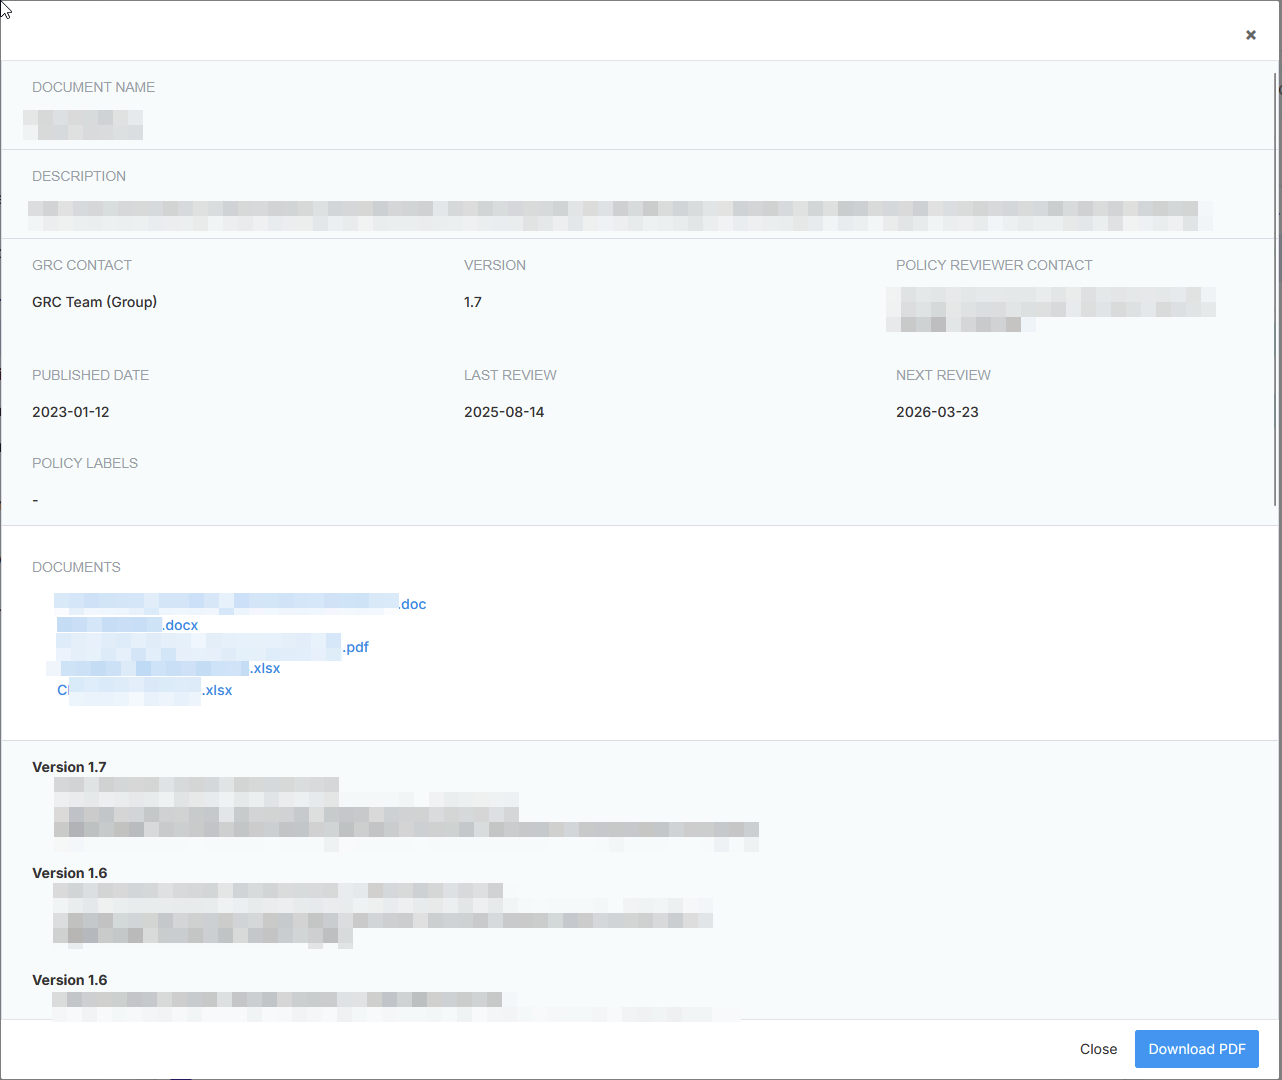The height and width of the screenshot is (1080, 1282).
Task: Click the DOCUMENT NAME field label
Action: (x=93, y=87)
